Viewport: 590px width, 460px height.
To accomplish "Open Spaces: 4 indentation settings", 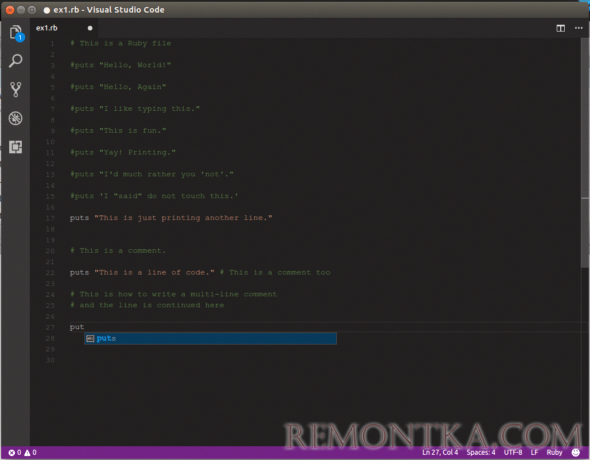I will click(481, 452).
